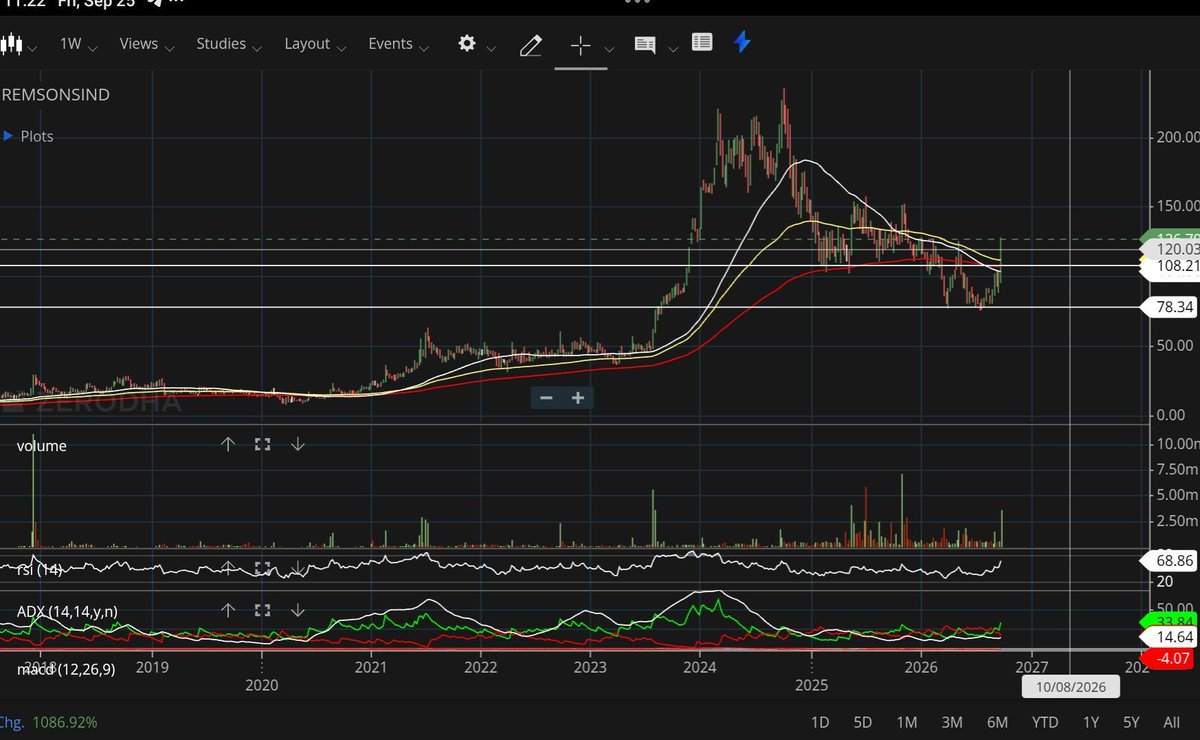Click the 10/08/2026 date marker
Viewport: 1200px width, 740px height.
tap(1071, 687)
